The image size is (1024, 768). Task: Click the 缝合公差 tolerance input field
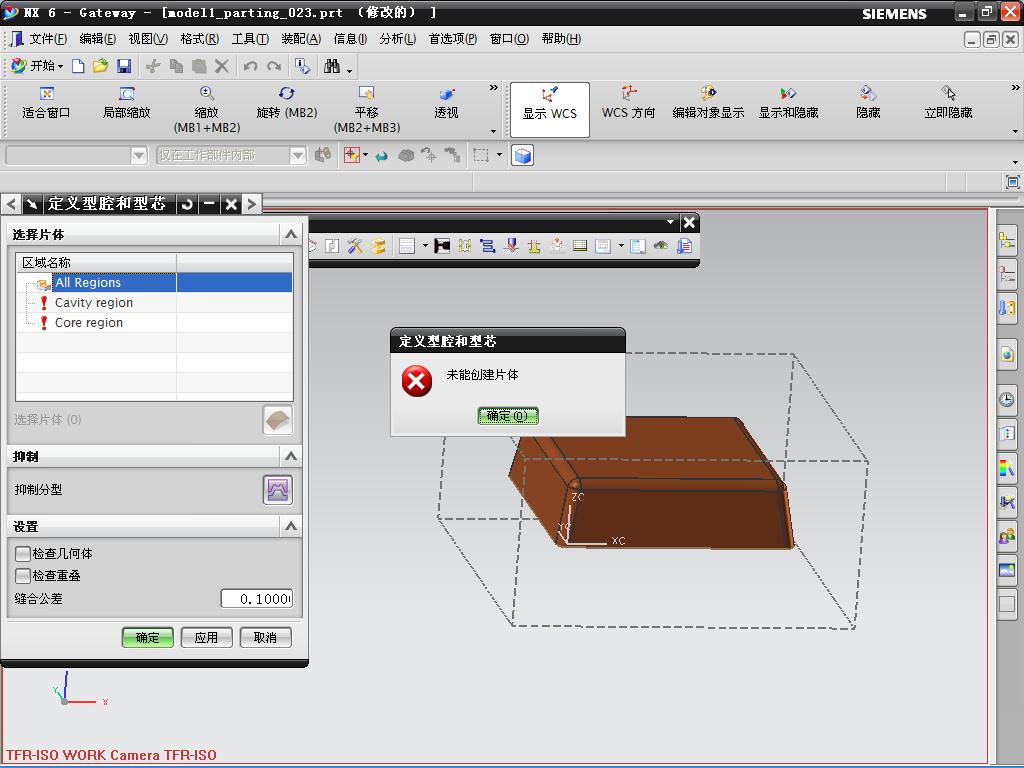tap(257, 599)
